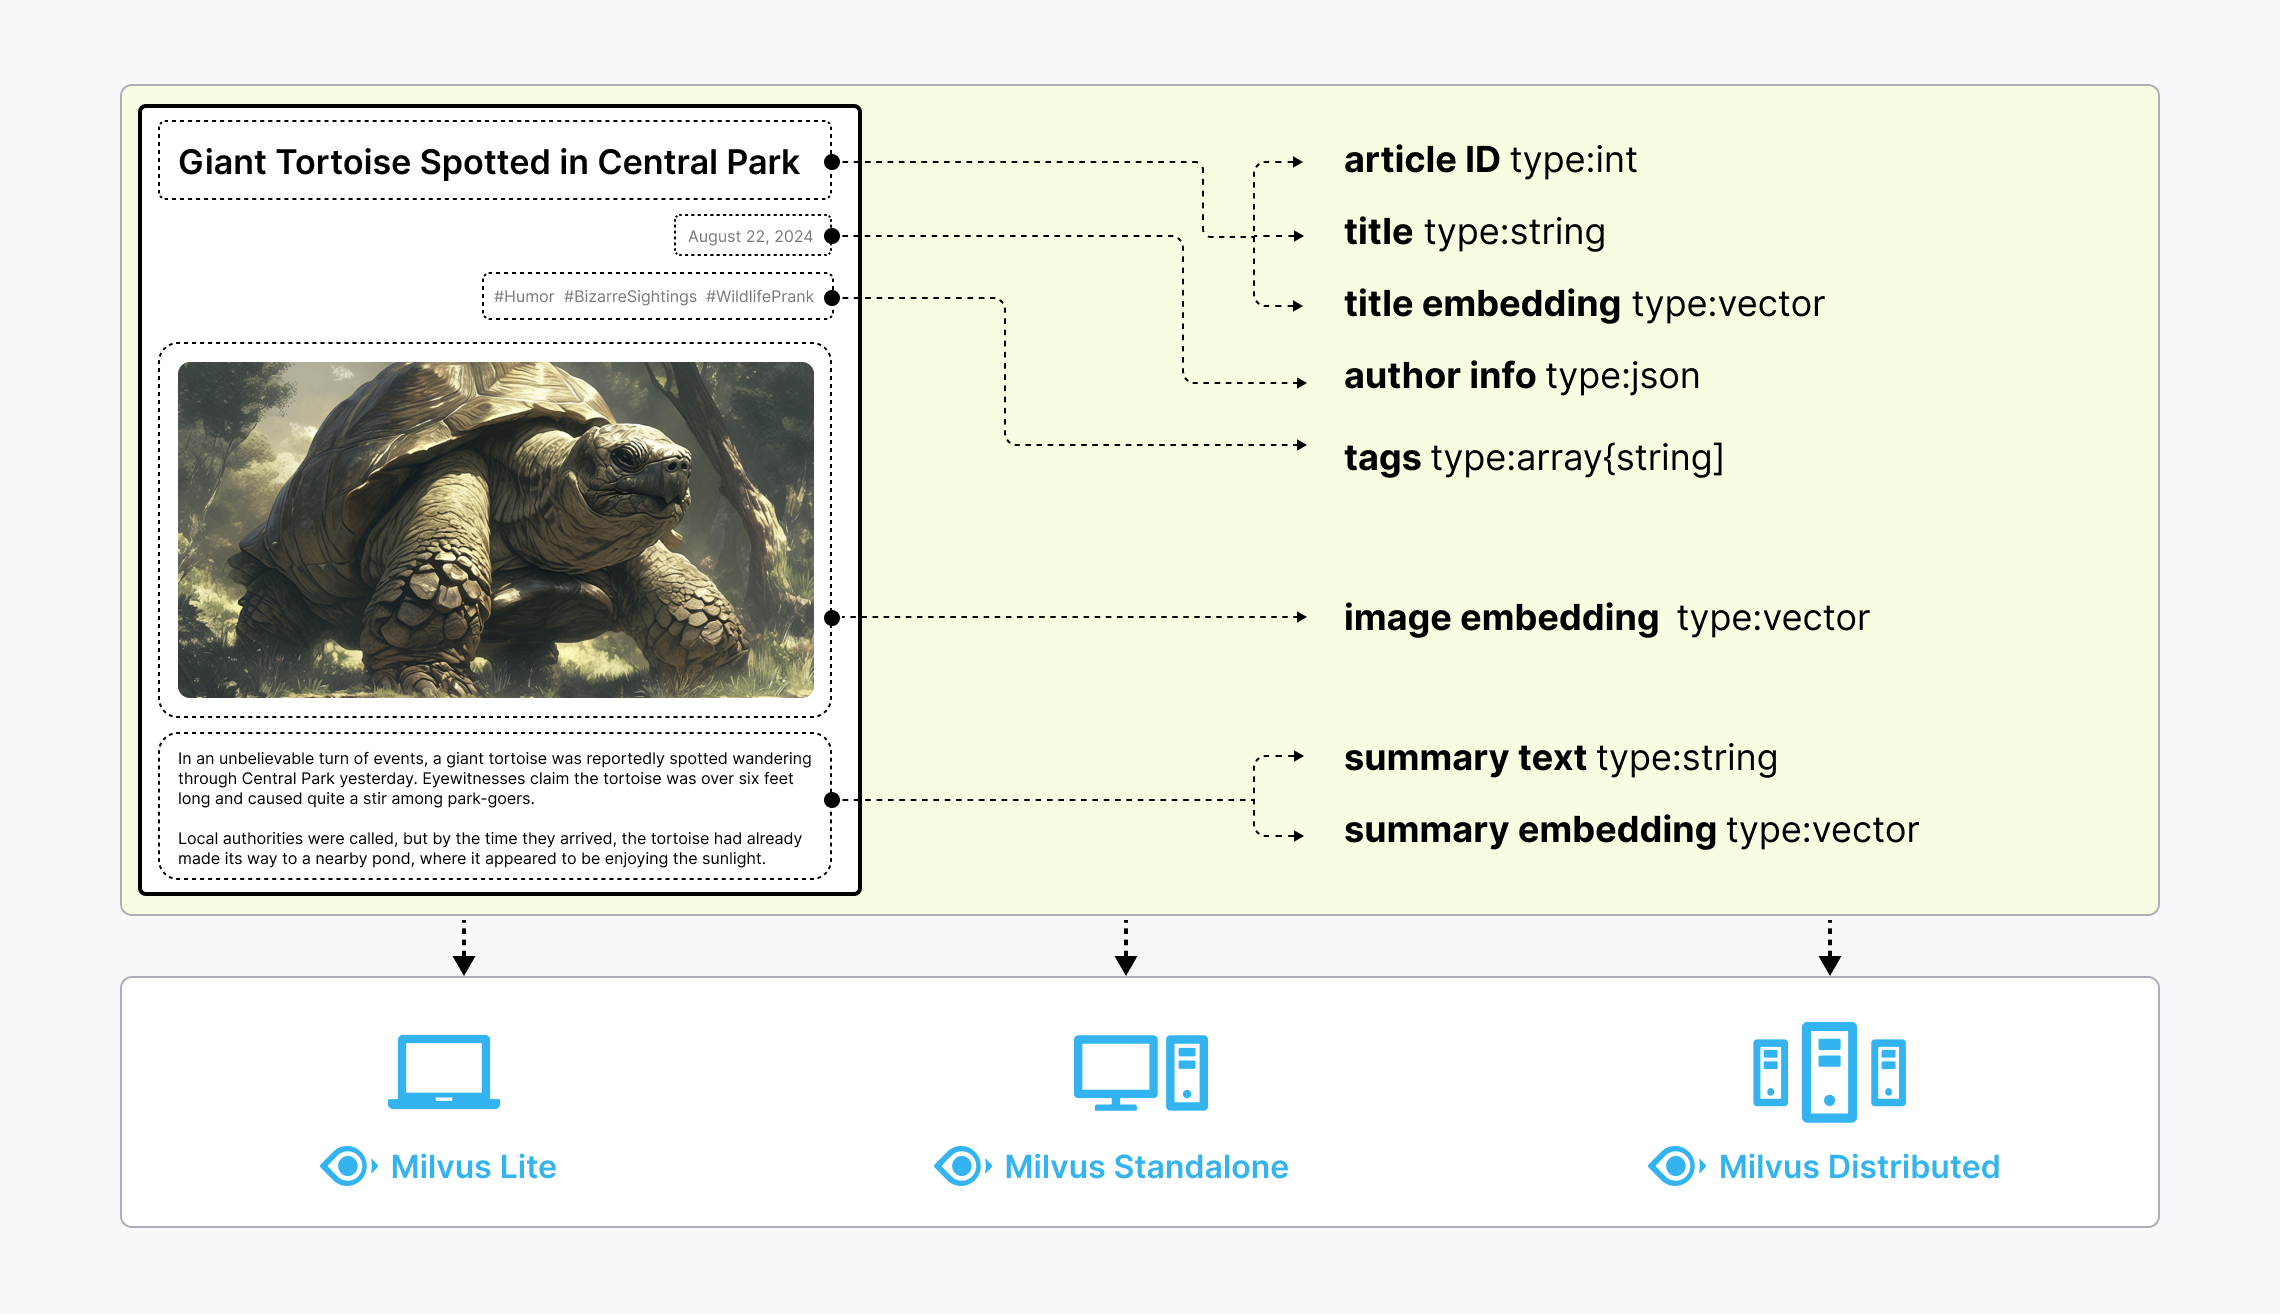The image size is (2280, 1314).
Task: Click the image embedding type:vector label
Action: click(x=1606, y=618)
